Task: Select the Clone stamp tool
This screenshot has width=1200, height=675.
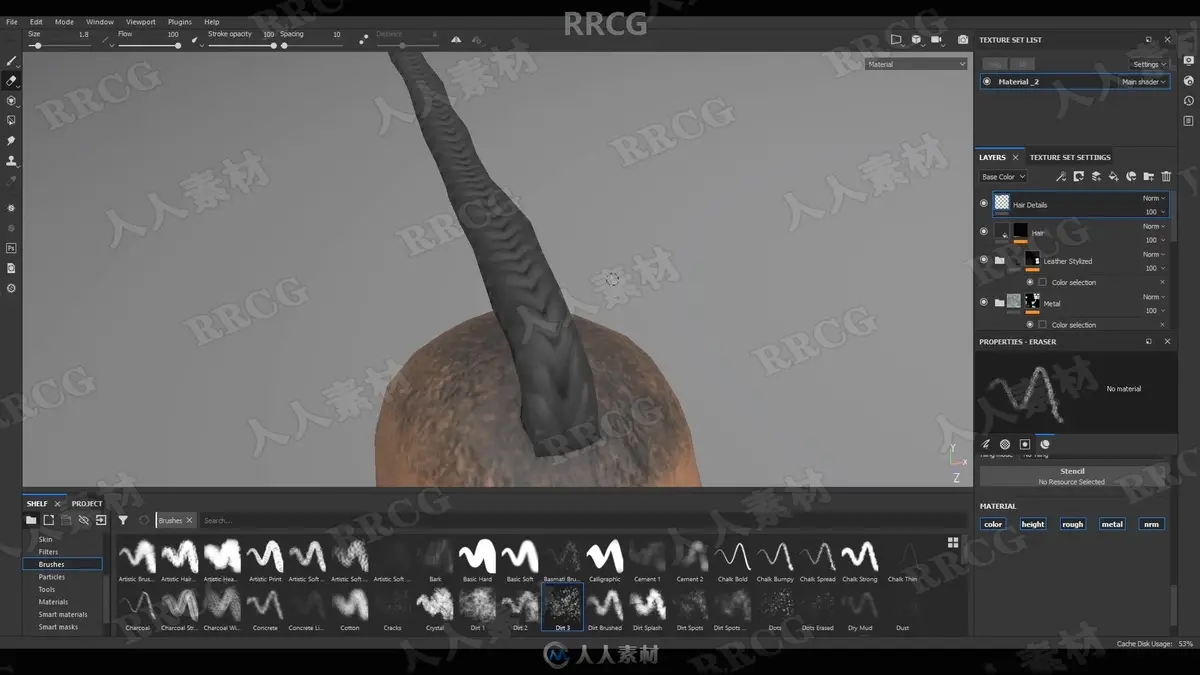Action: tap(11, 161)
